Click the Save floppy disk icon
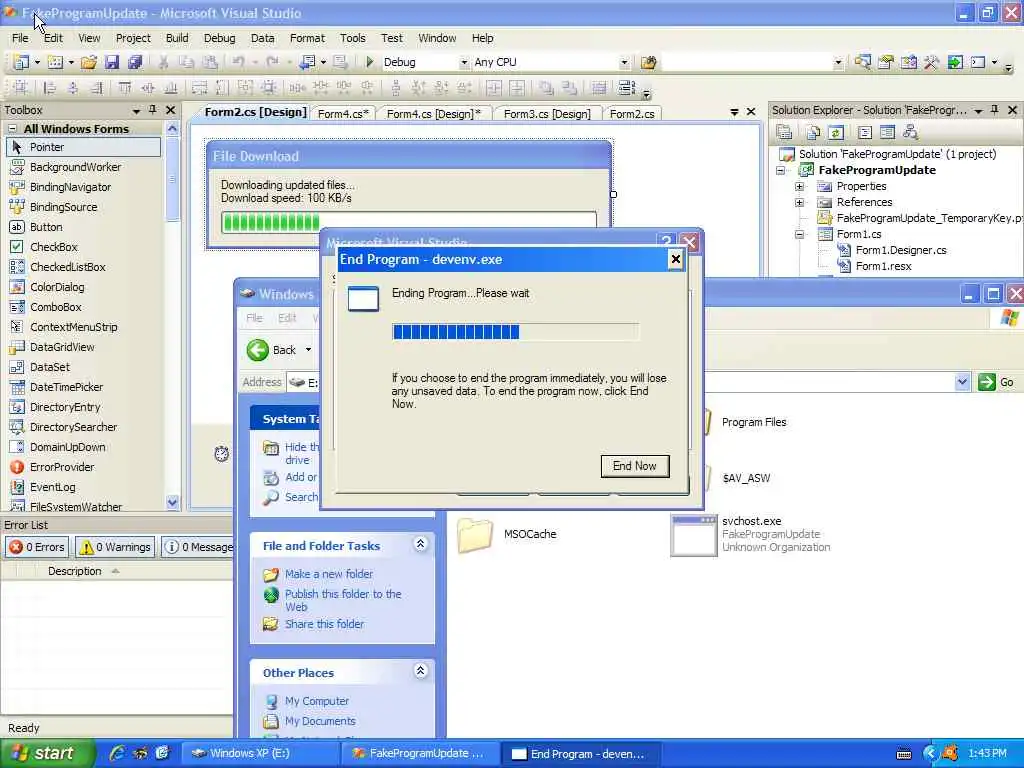 (112, 62)
